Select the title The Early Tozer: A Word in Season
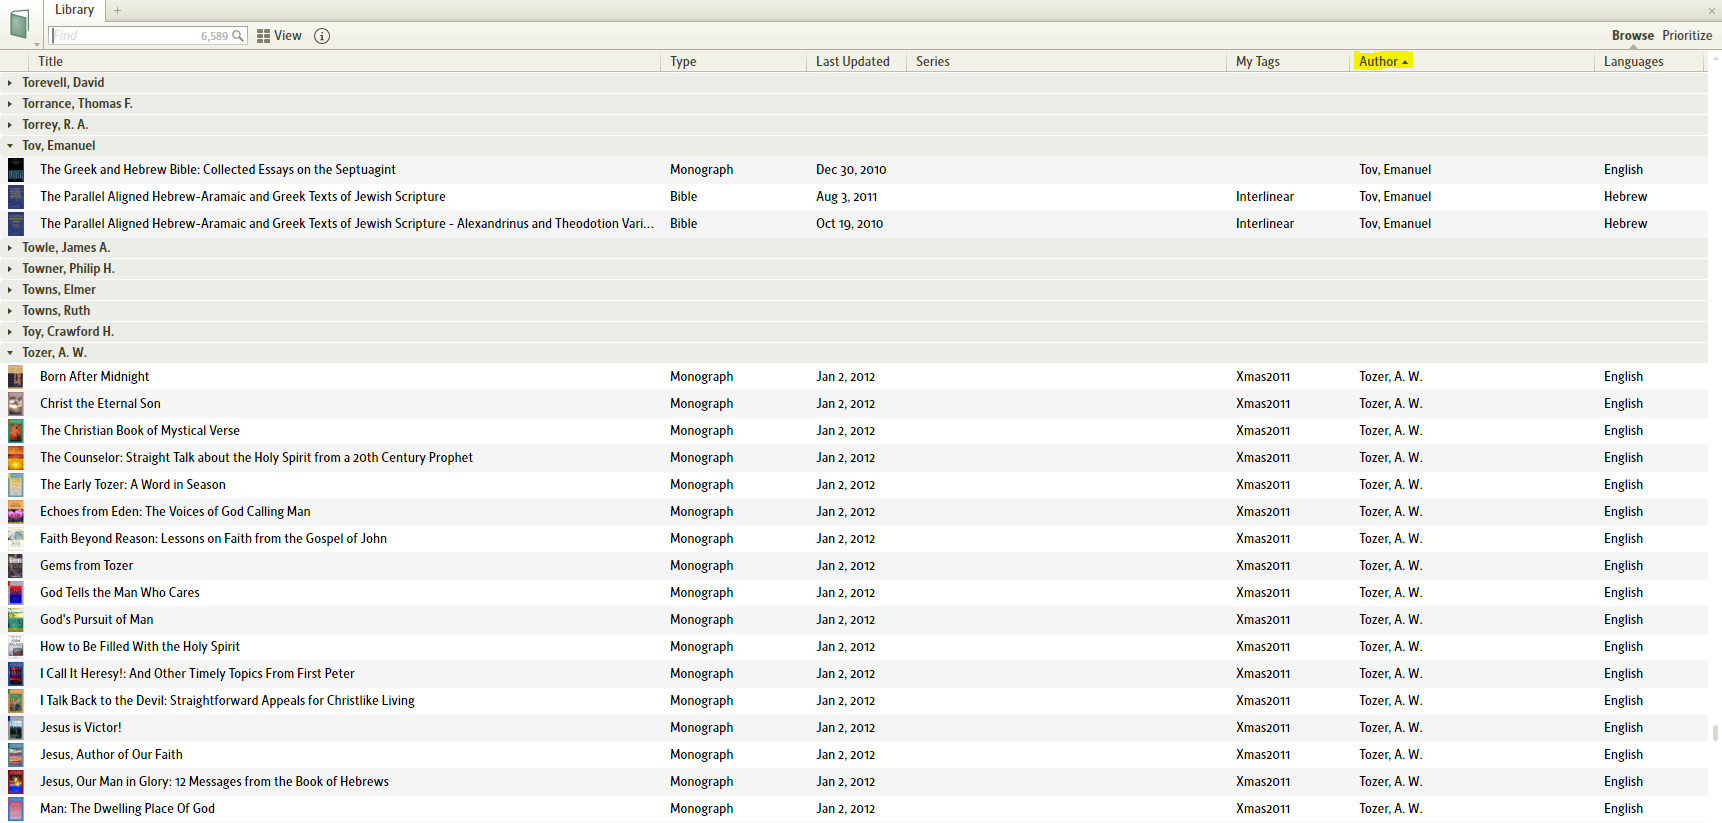 pyautogui.click(x=133, y=485)
